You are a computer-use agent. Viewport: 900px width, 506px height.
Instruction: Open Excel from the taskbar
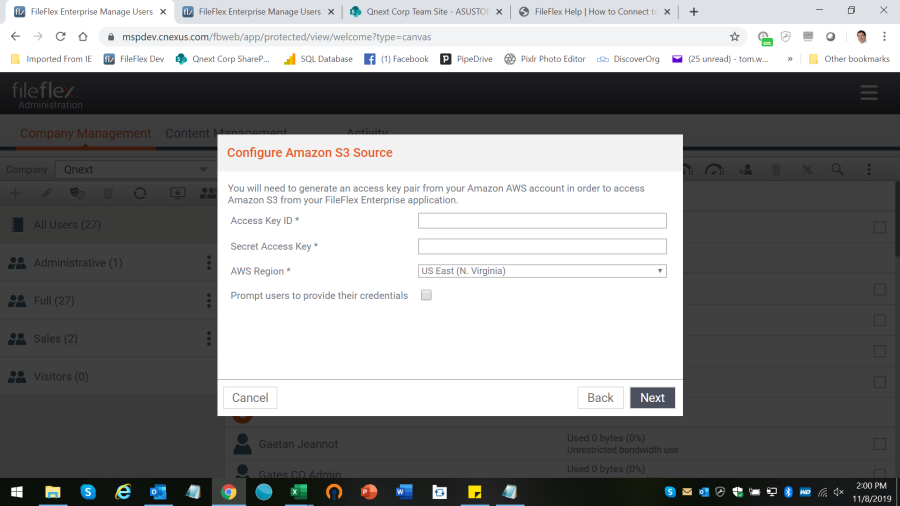(298, 492)
